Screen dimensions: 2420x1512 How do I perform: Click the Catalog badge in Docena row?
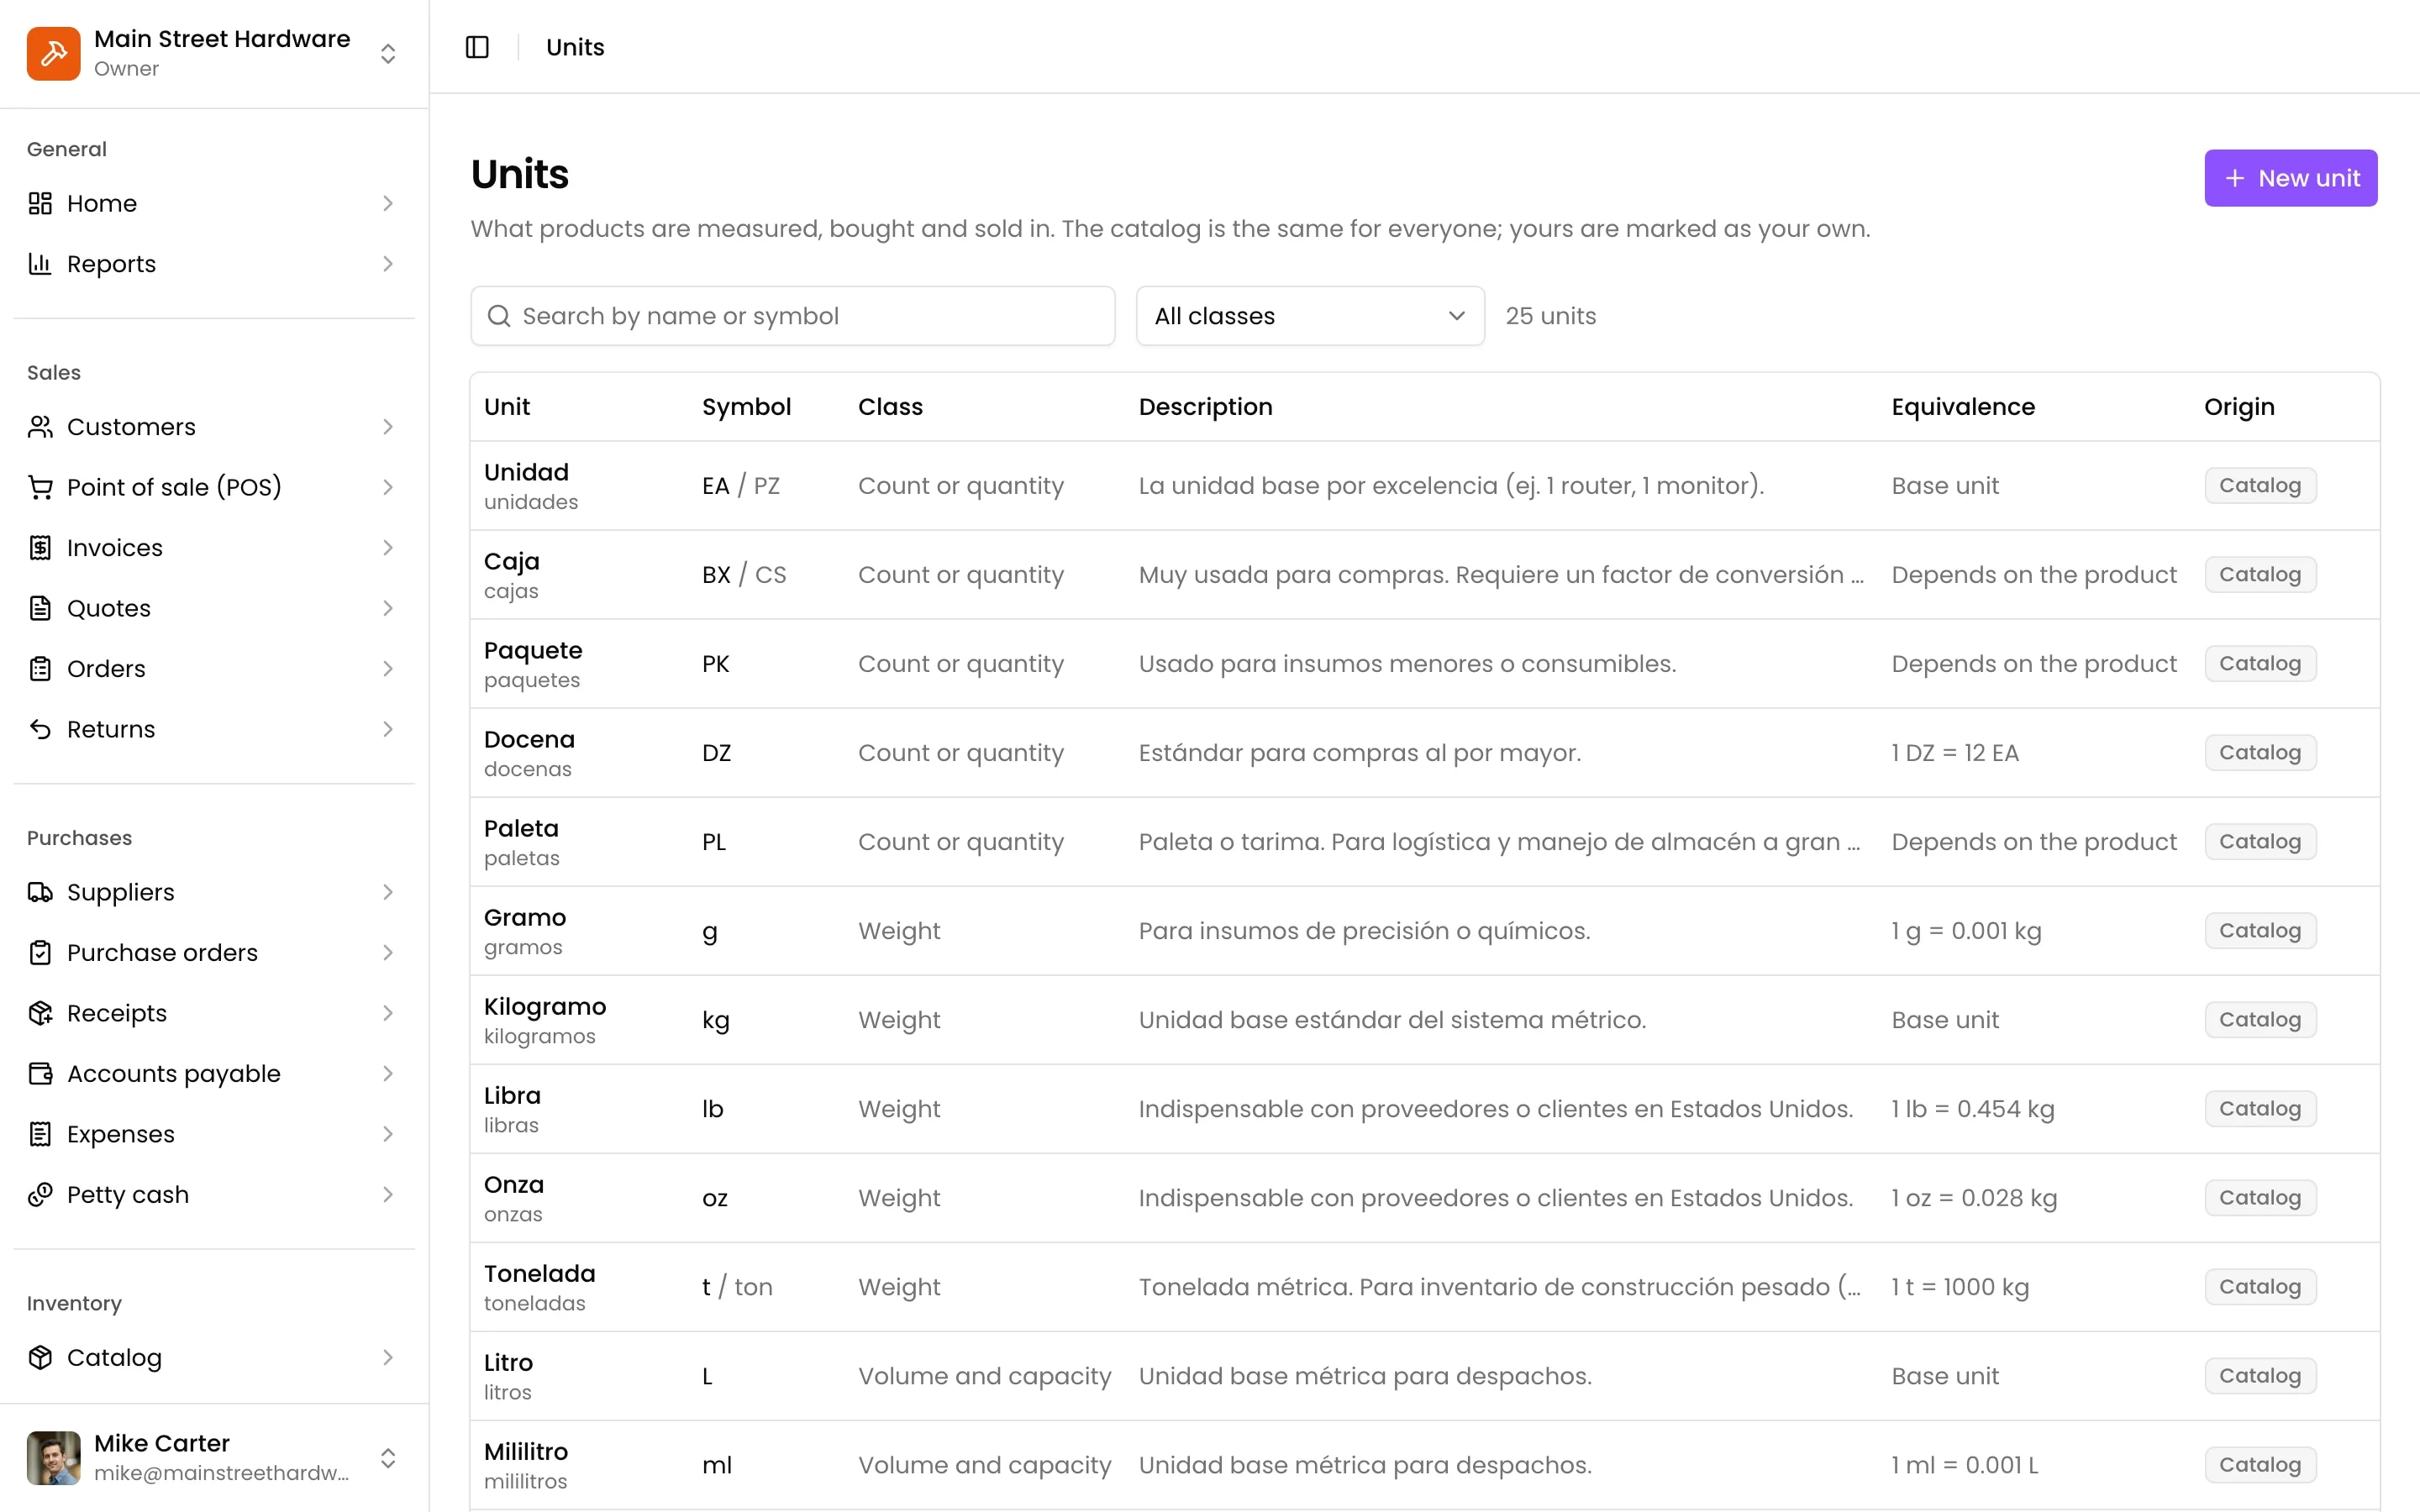pyautogui.click(x=2260, y=753)
